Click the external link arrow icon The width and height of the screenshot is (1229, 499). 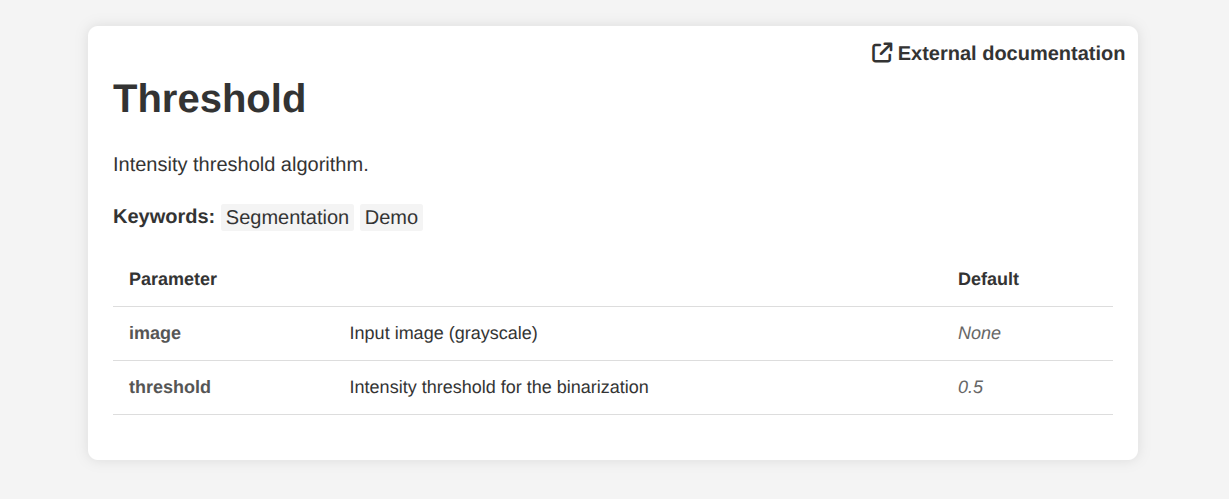pos(882,53)
